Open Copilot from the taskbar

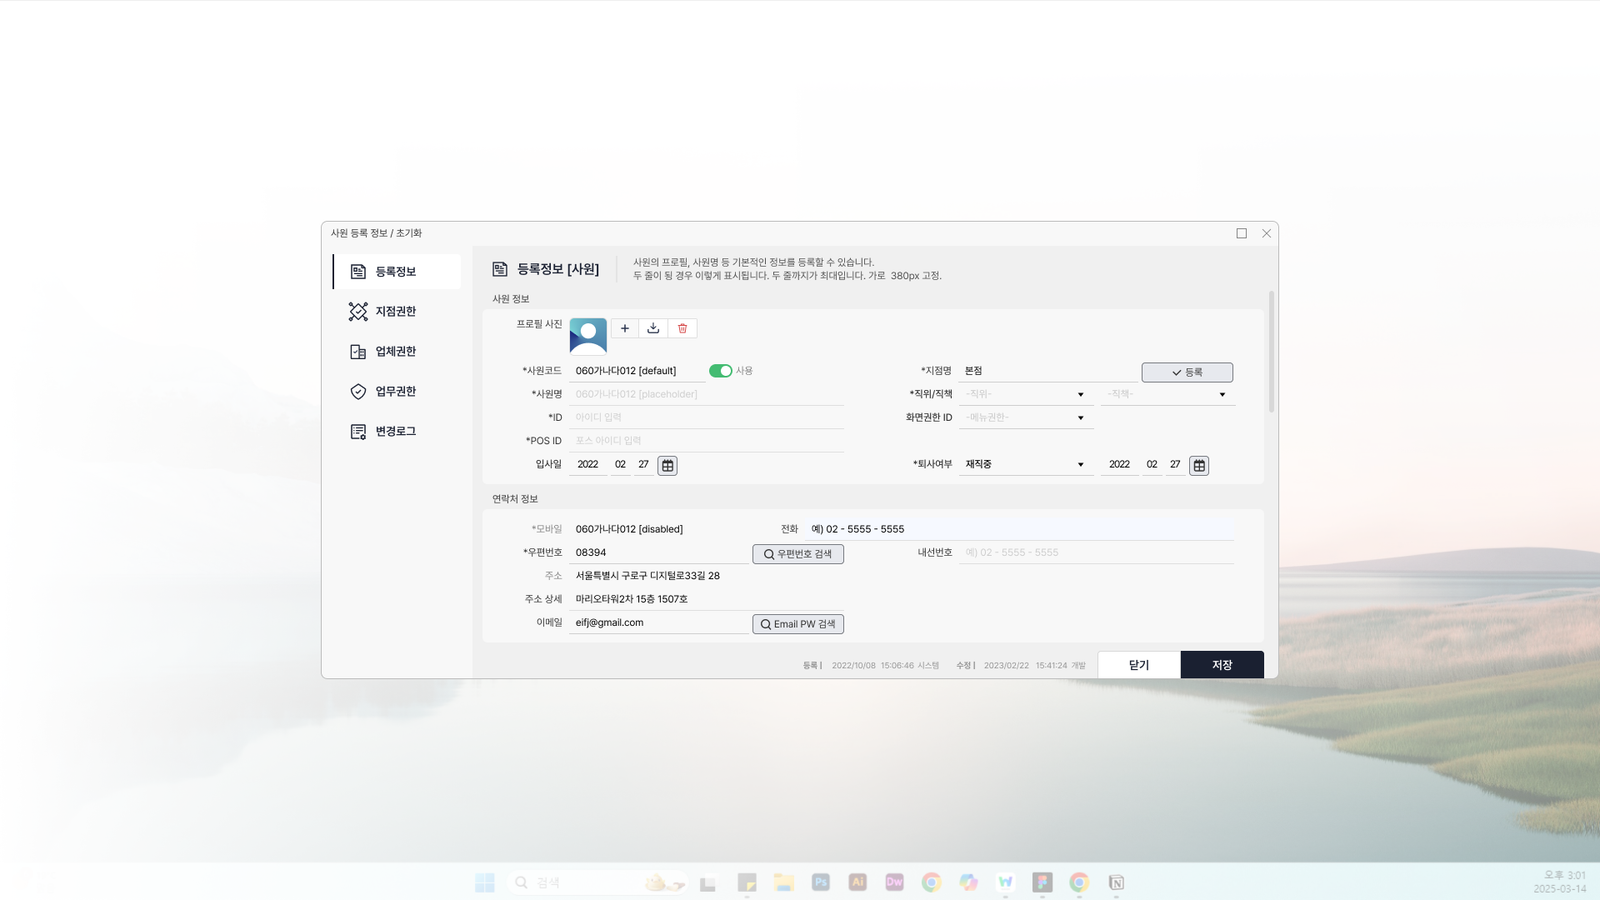click(x=968, y=882)
